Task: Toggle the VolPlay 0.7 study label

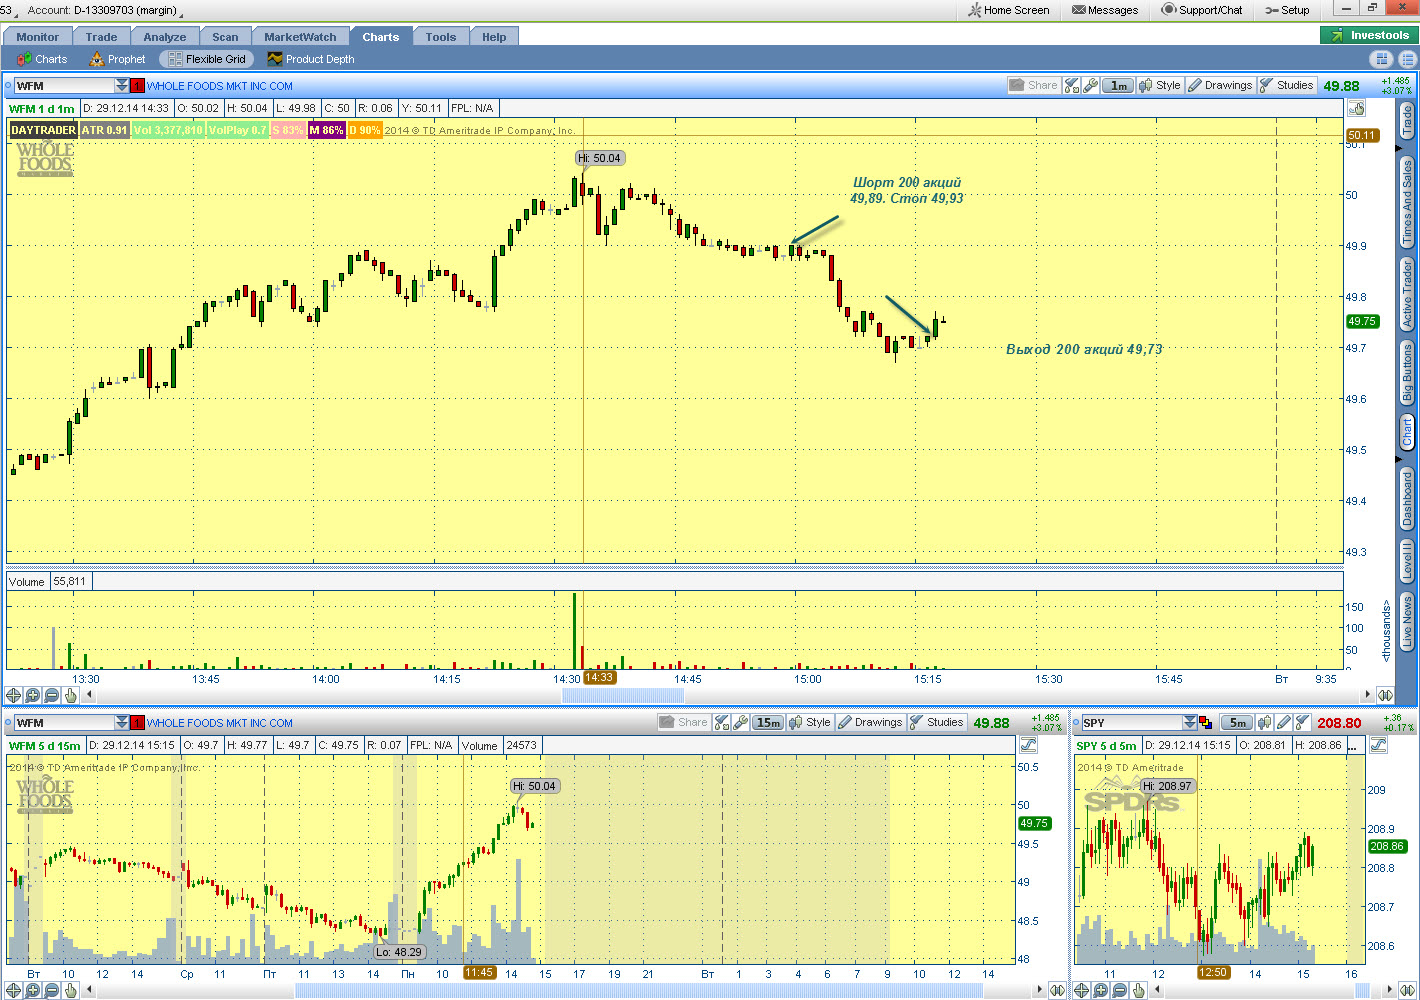Action: click(238, 130)
